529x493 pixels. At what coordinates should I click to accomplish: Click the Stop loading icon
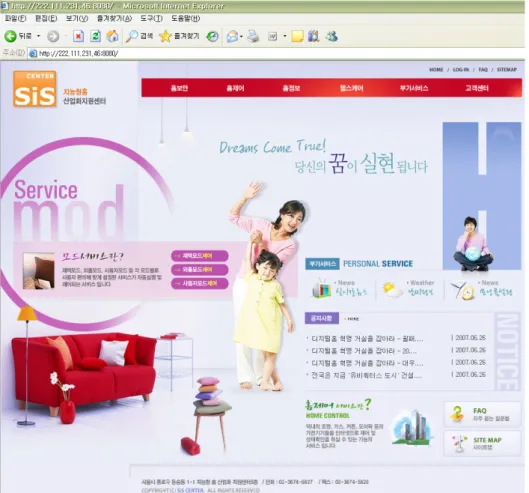[79, 36]
